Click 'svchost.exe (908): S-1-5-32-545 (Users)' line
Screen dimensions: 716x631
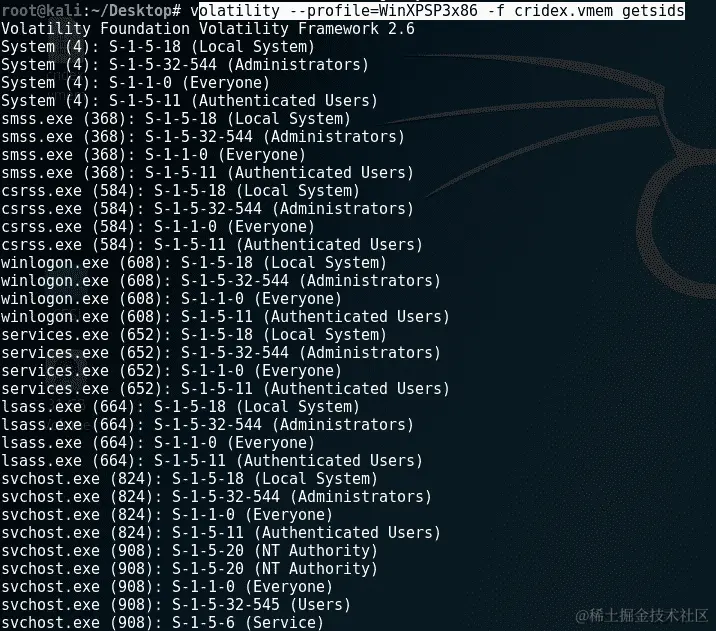pos(176,605)
